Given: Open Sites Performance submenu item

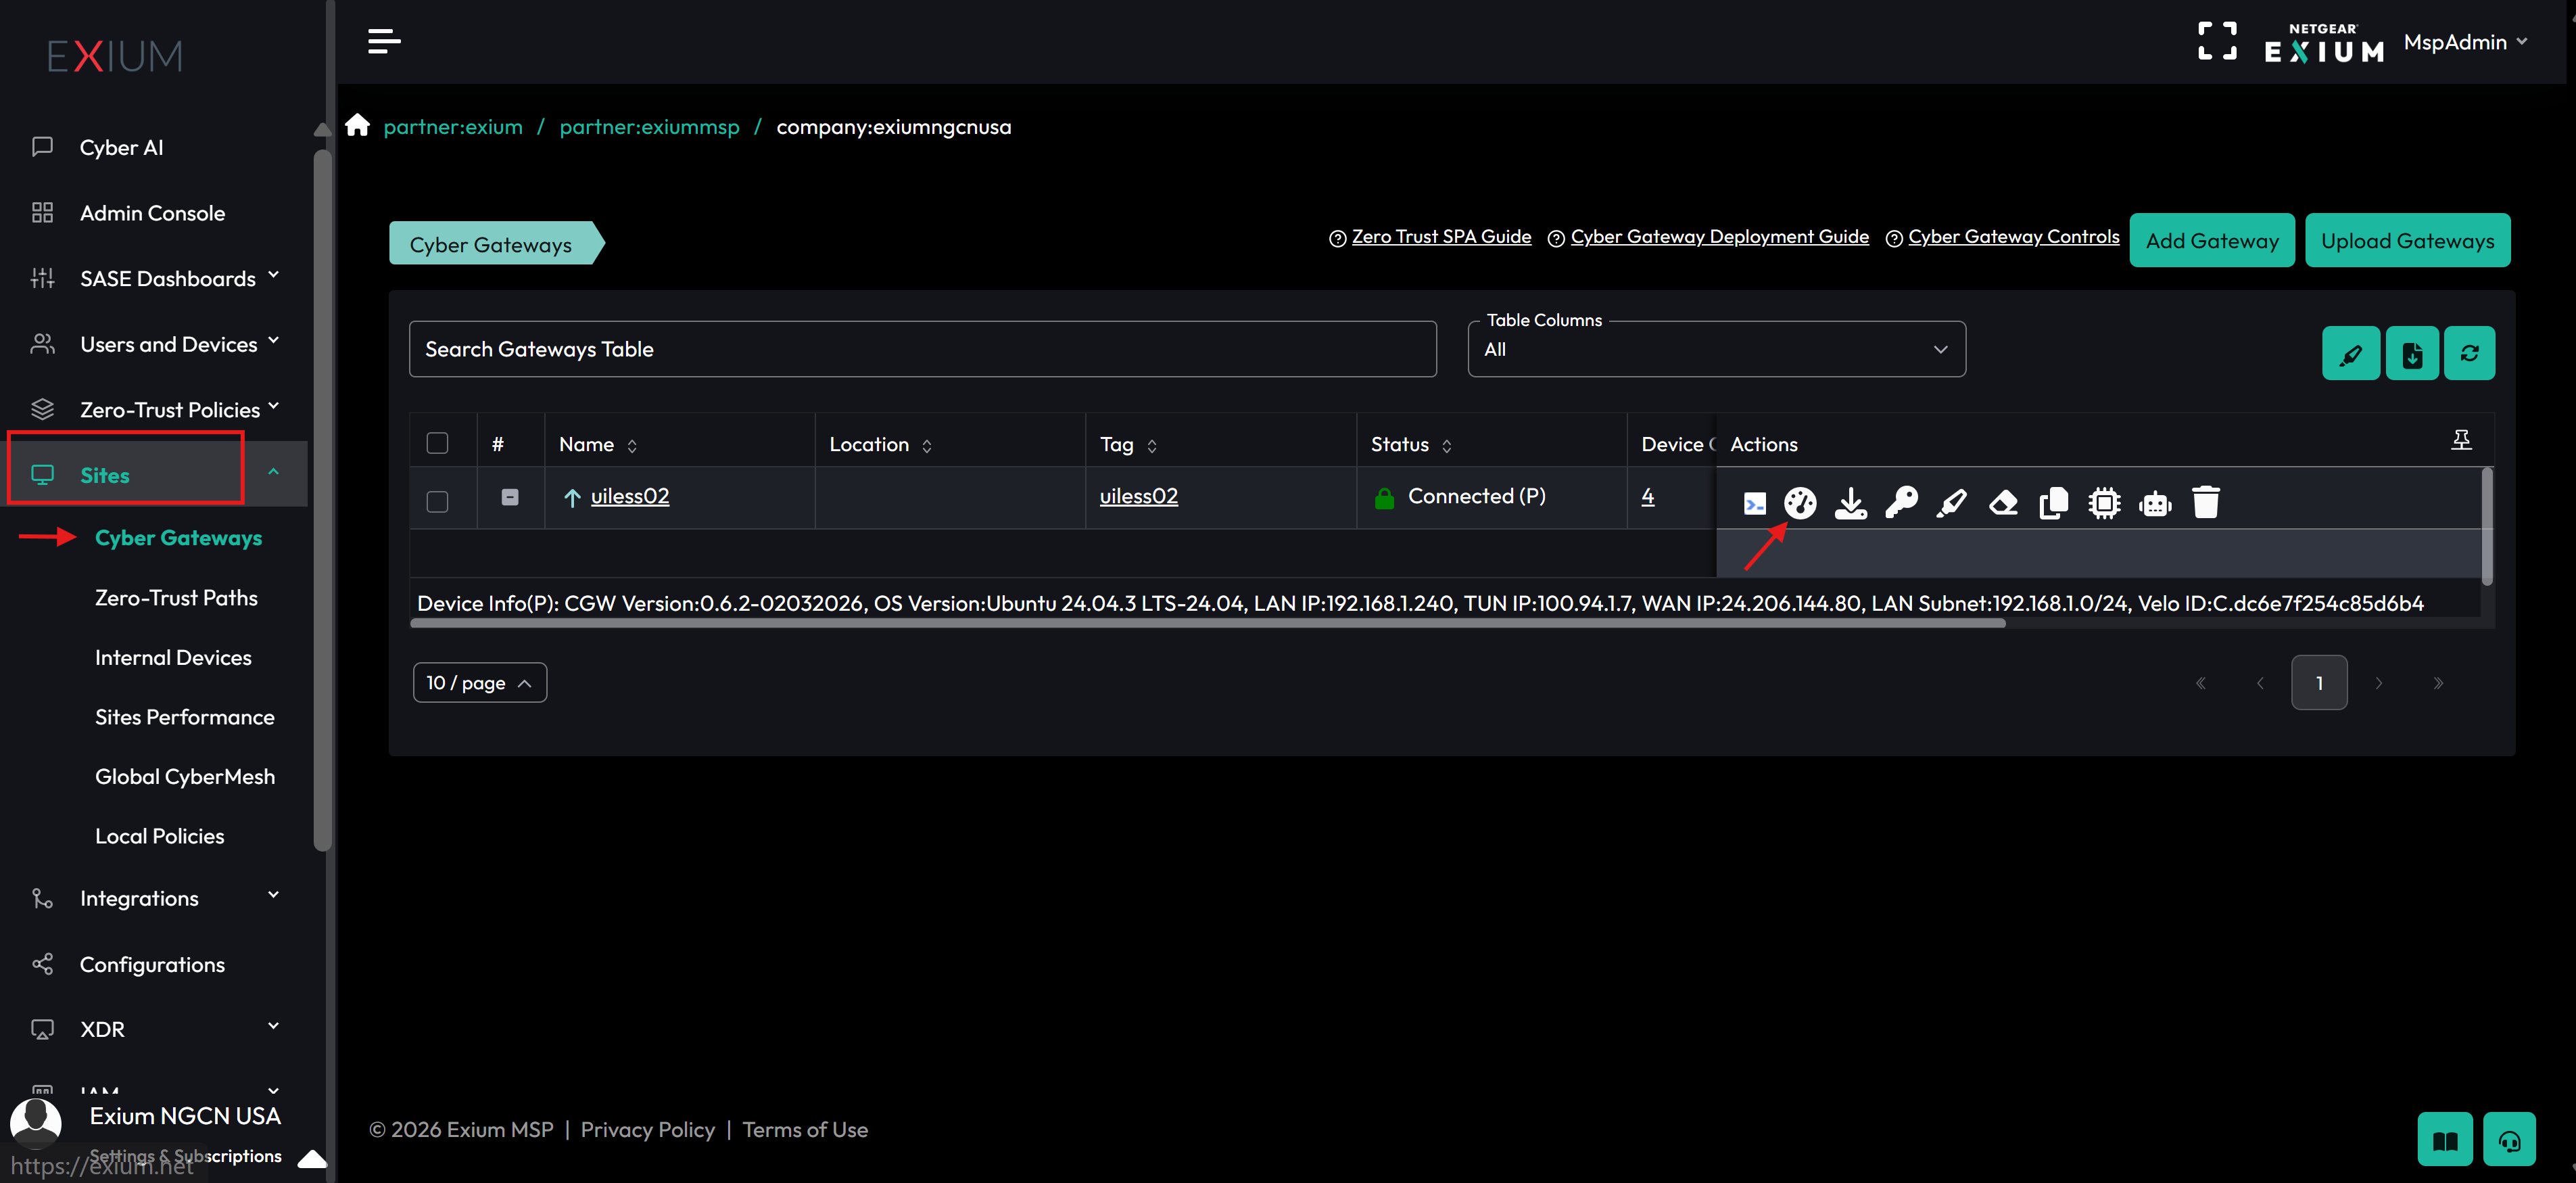Looking at the screenshot, I should 185,717.
